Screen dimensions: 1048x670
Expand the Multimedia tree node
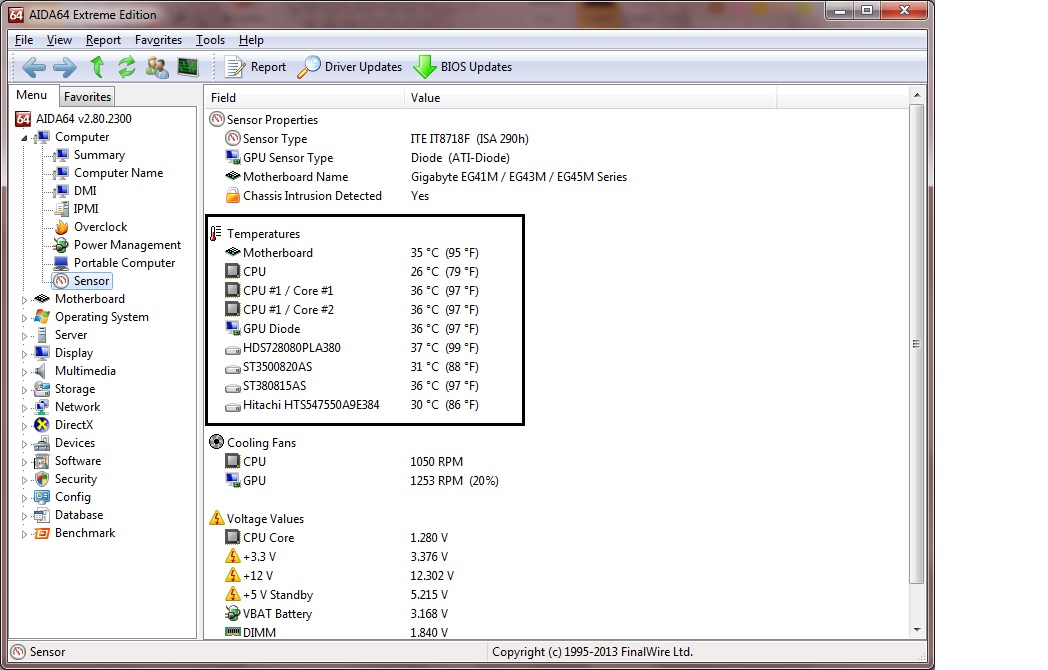coord(25,372)
